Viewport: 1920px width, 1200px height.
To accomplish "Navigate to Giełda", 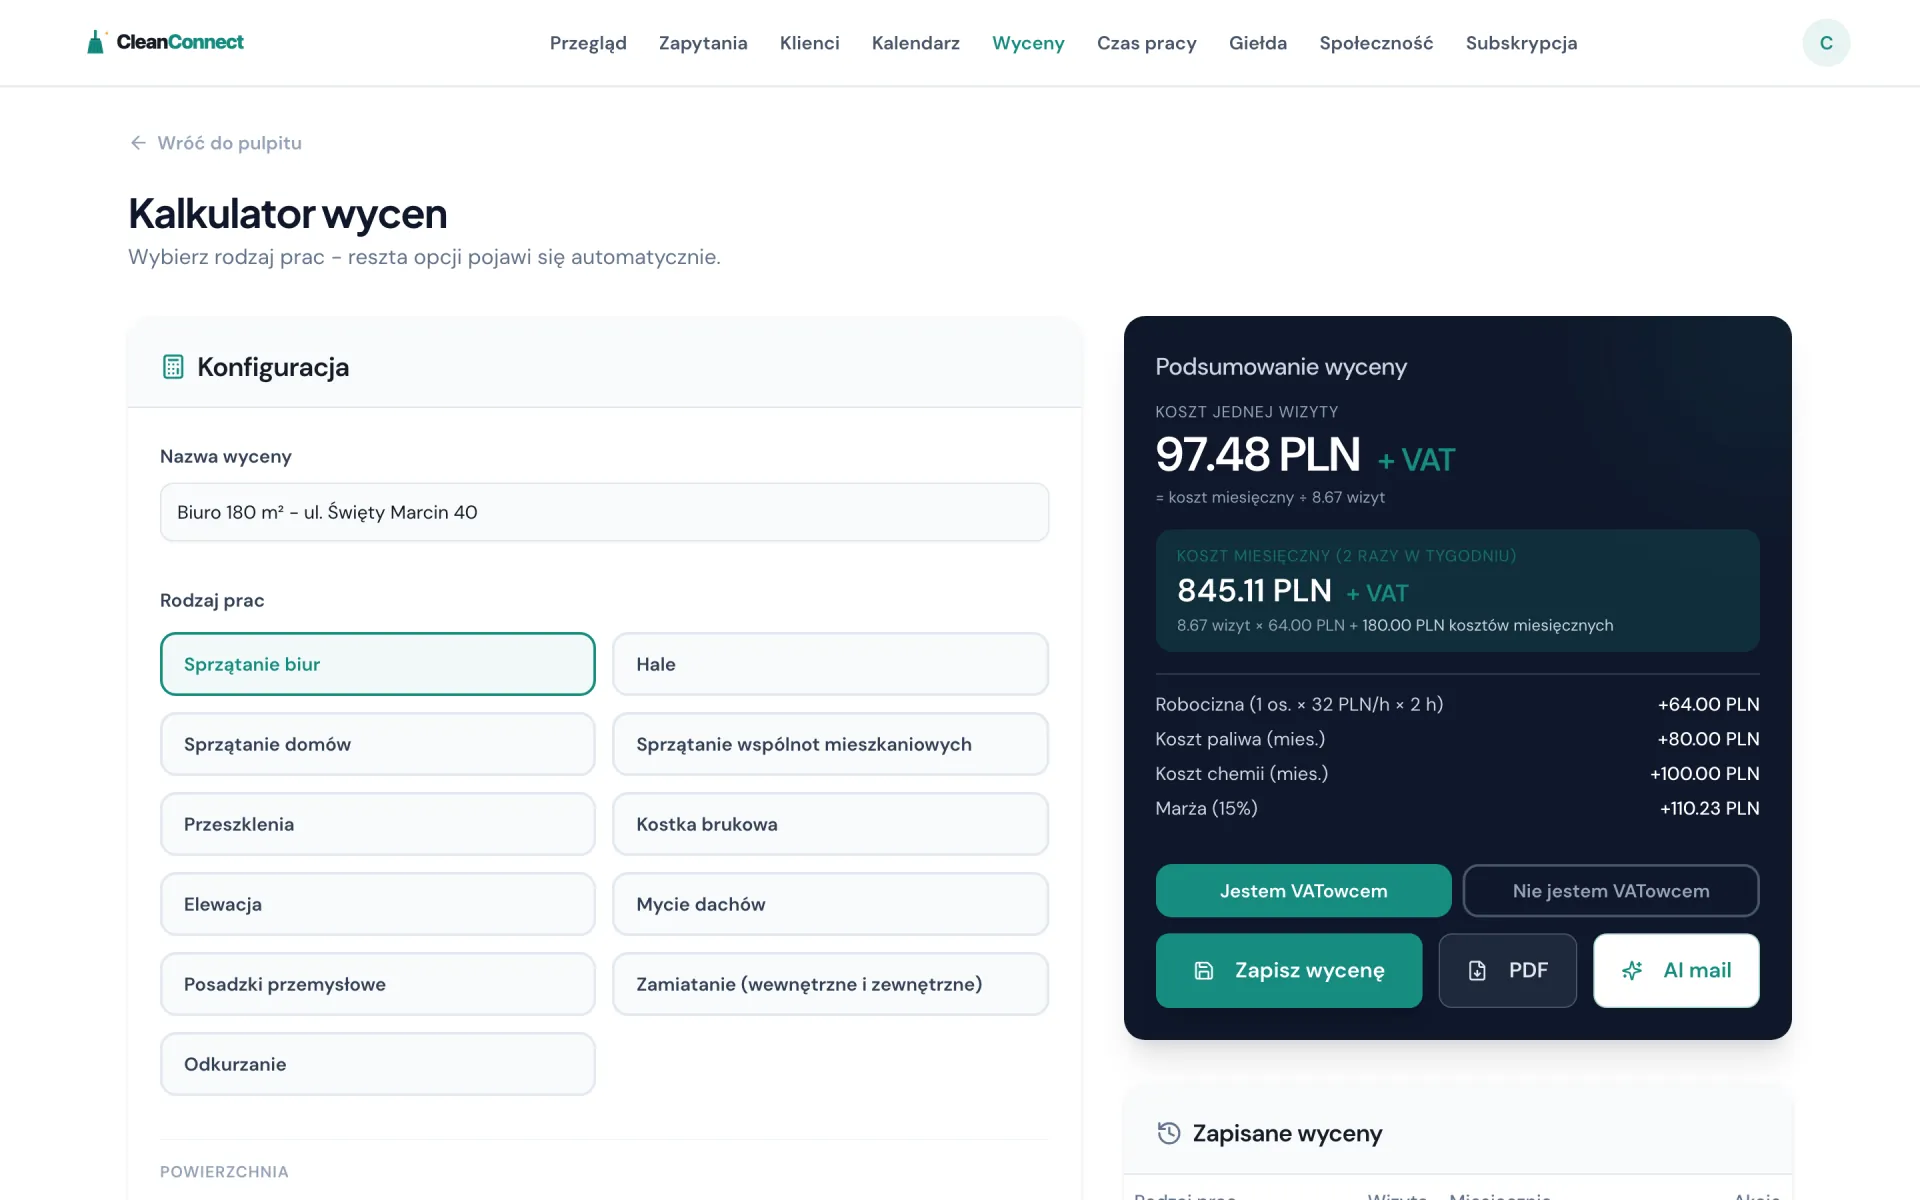I will [1258, 43].
